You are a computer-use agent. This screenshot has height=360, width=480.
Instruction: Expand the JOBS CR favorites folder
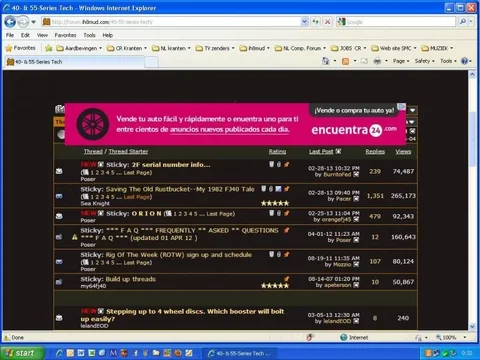pyautogui.click(x=348, y=48)
